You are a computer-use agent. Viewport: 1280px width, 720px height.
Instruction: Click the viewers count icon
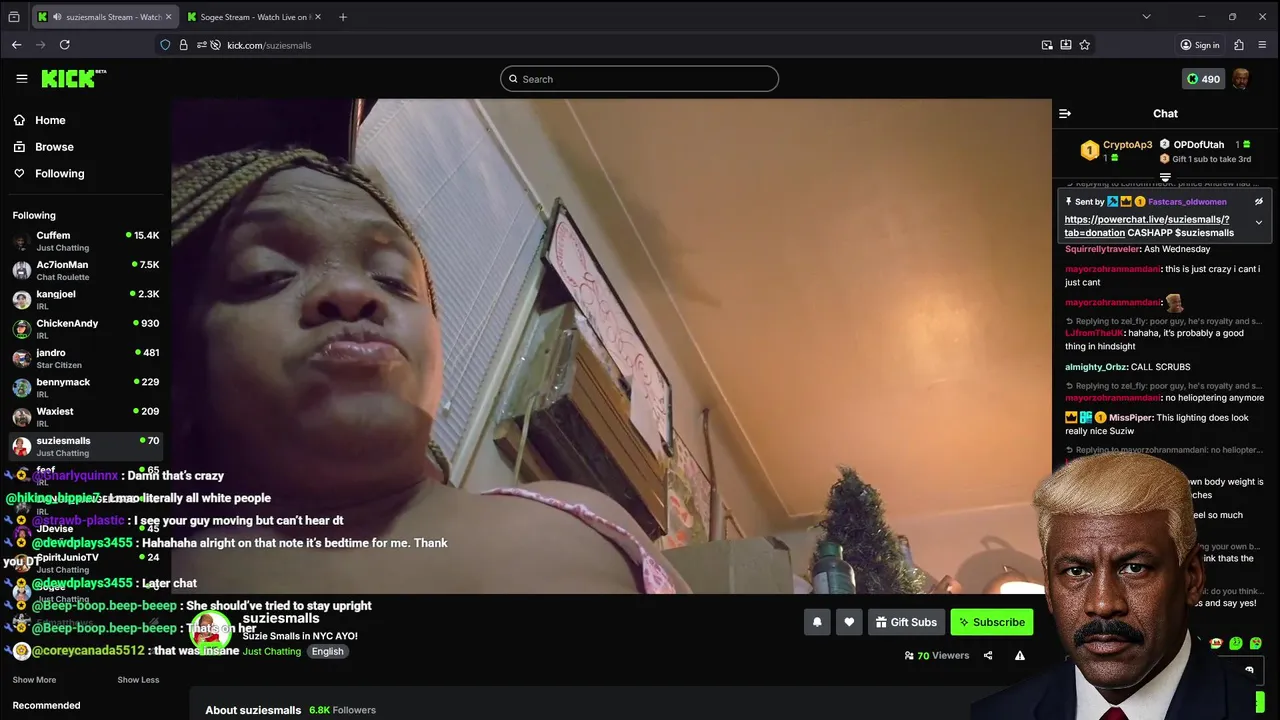[909, 656]
